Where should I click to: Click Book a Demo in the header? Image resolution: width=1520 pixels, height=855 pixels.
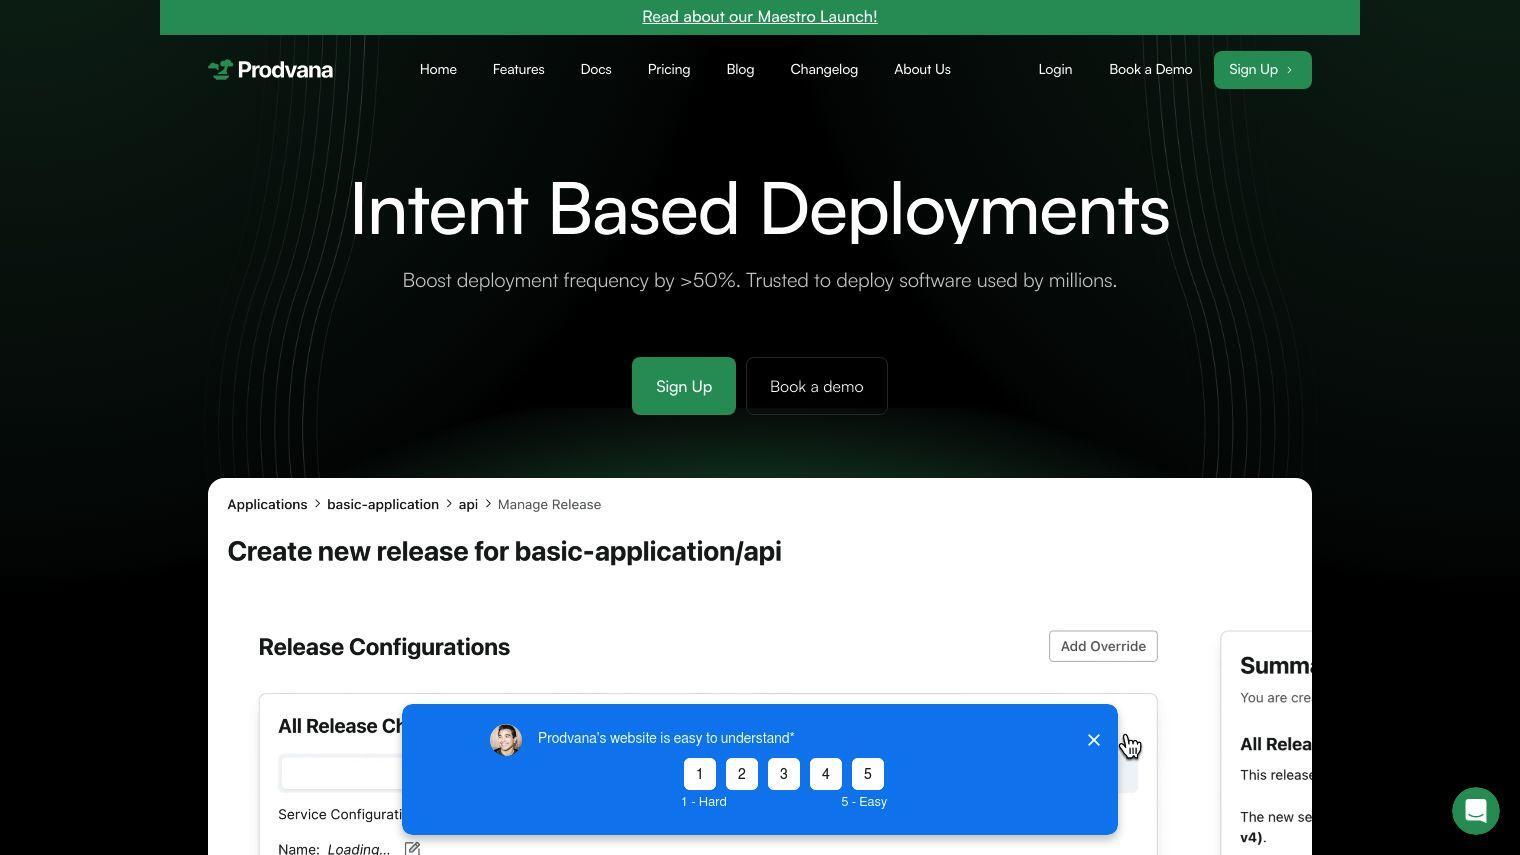click(x=1151, y=69)
